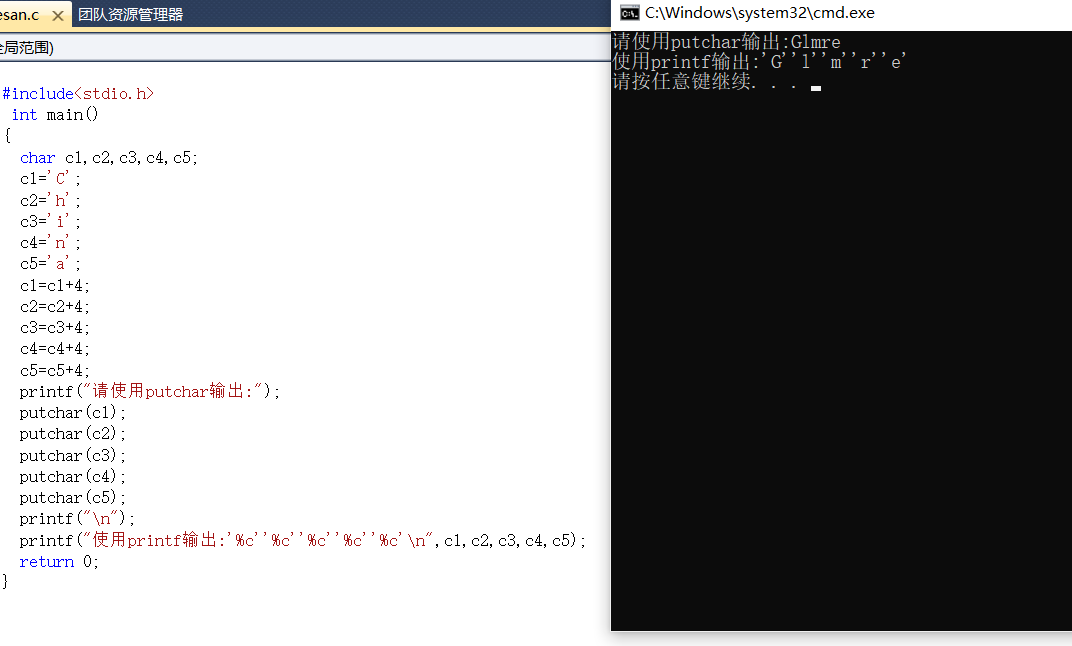Click the cmd.exe window title text
1072x646 pixels.
pos(760,13)
